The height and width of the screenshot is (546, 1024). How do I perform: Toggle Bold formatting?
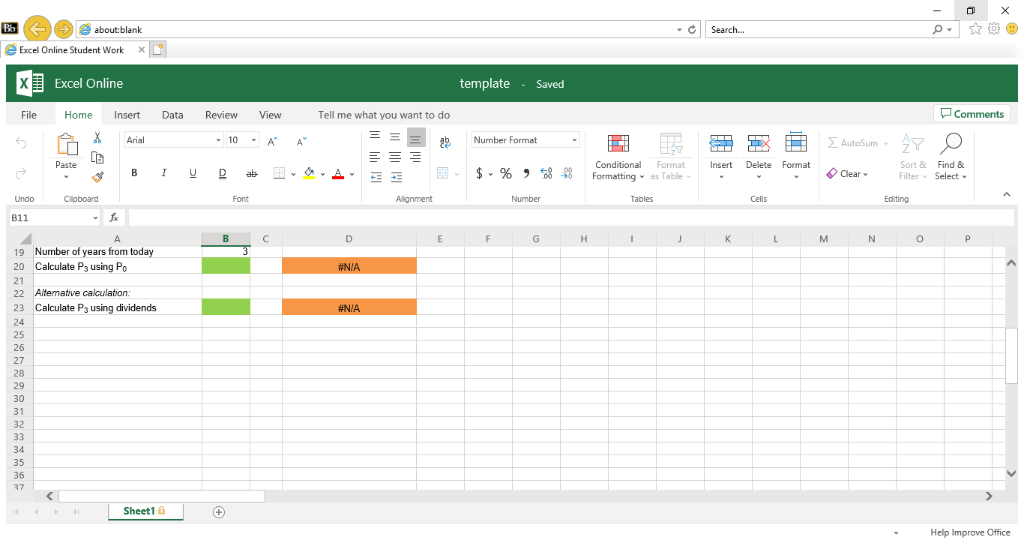coord(135,173)
